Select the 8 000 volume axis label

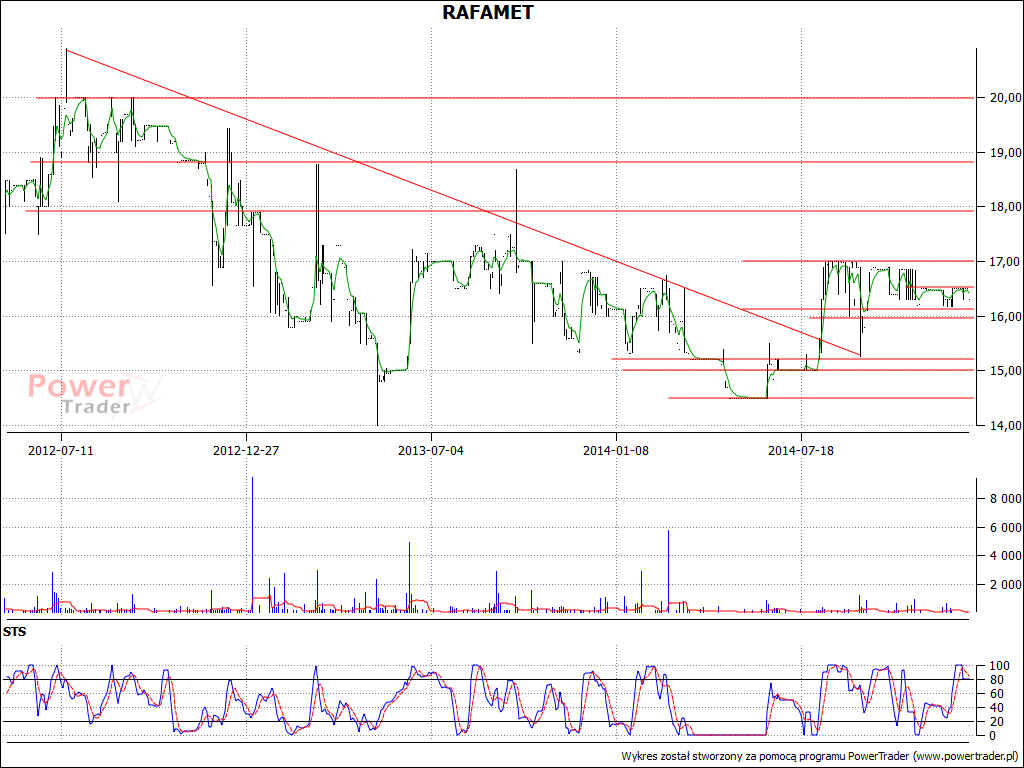click(1006, 499)
